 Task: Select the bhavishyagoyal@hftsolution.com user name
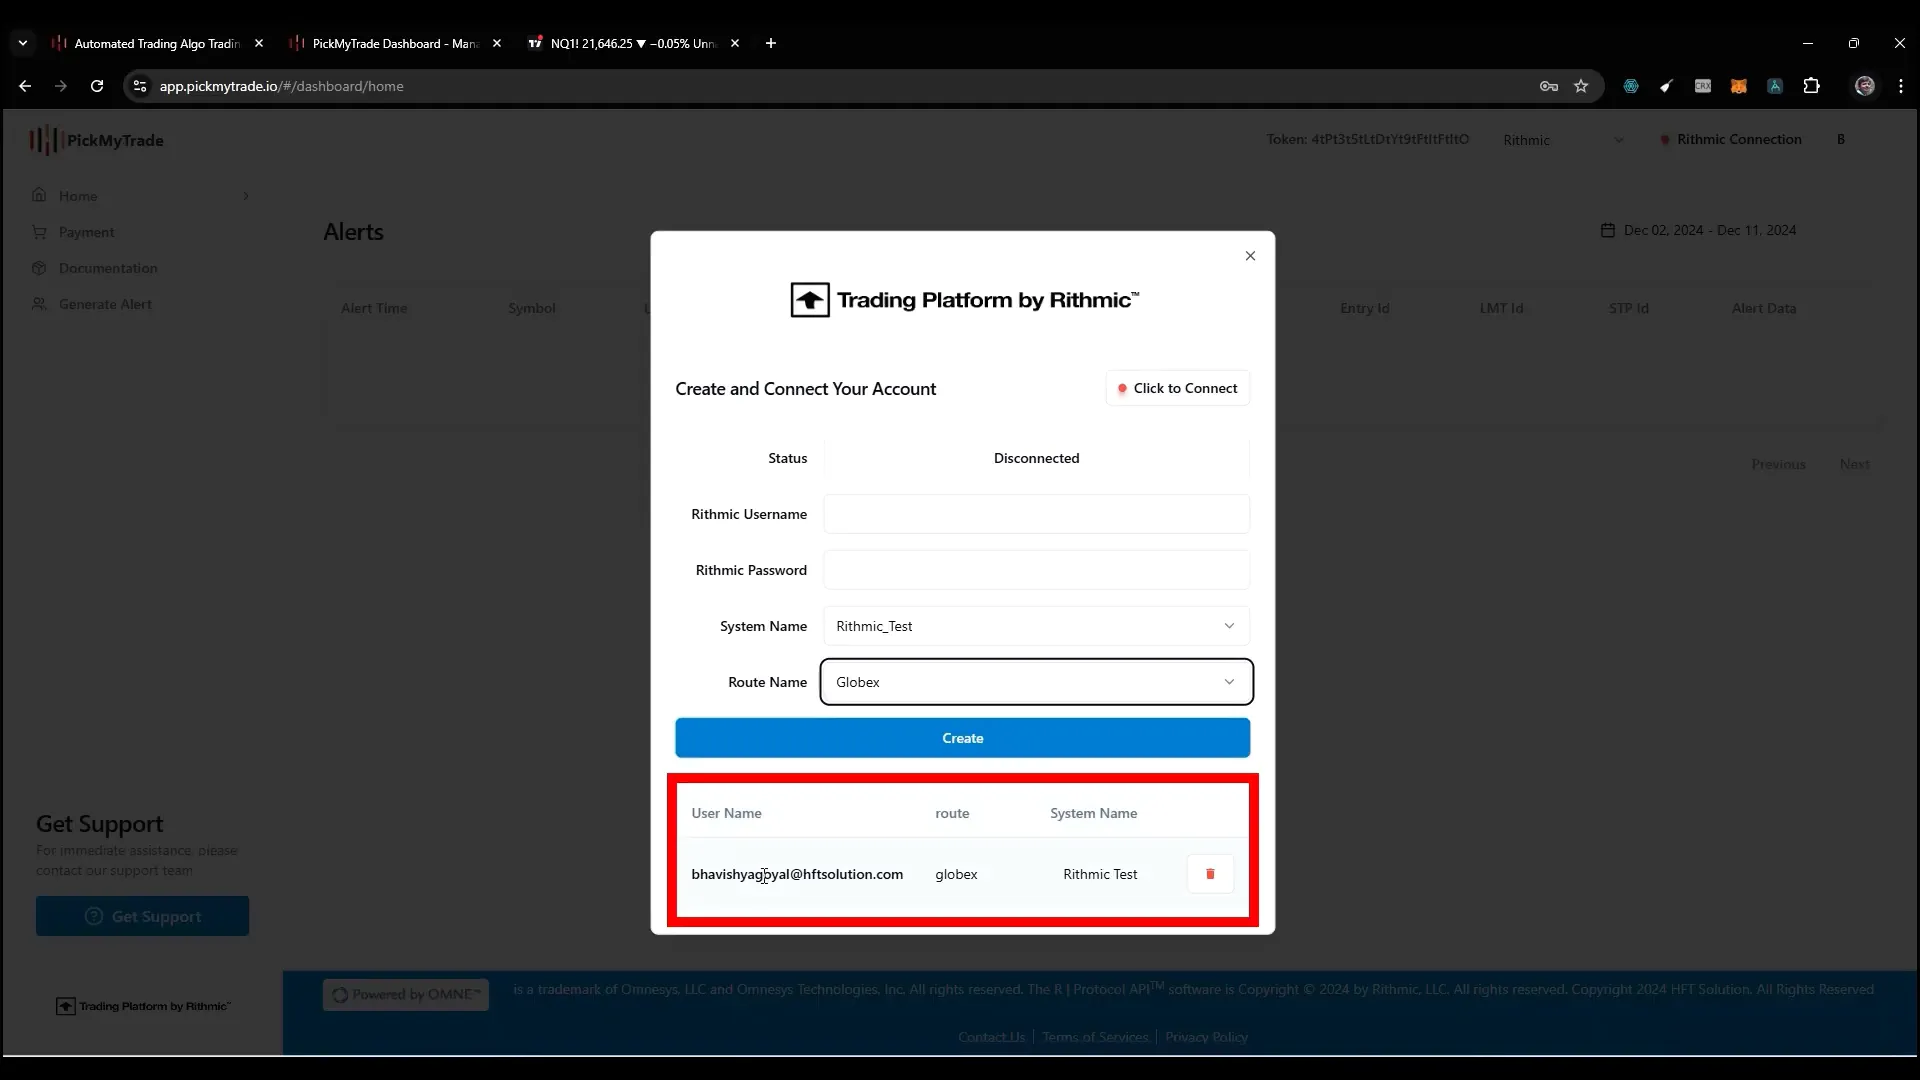click(797, 874)
